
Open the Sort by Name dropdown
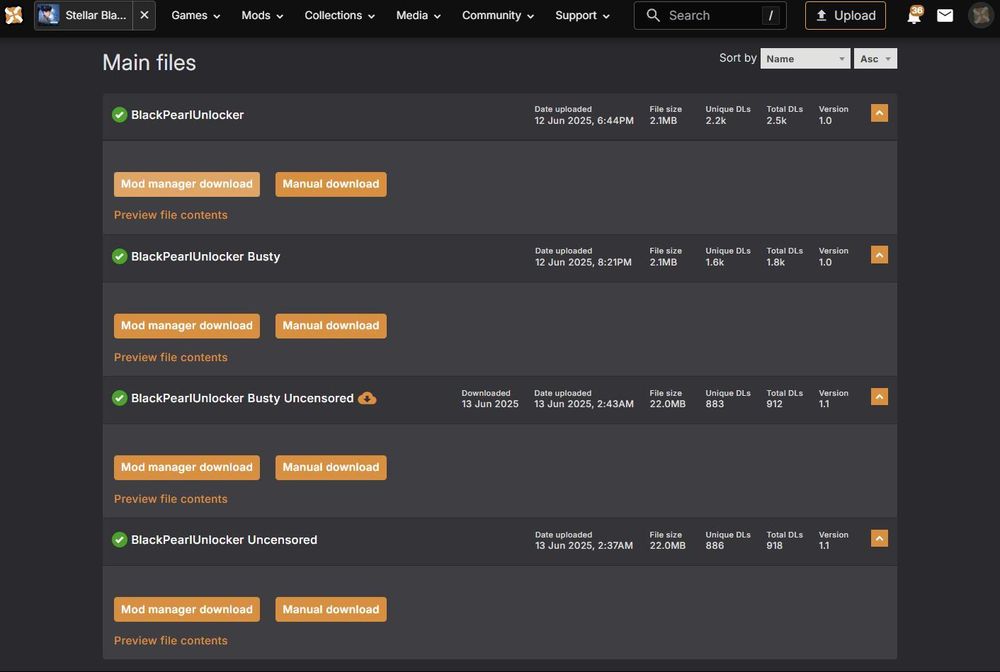(x=805, y=59)
